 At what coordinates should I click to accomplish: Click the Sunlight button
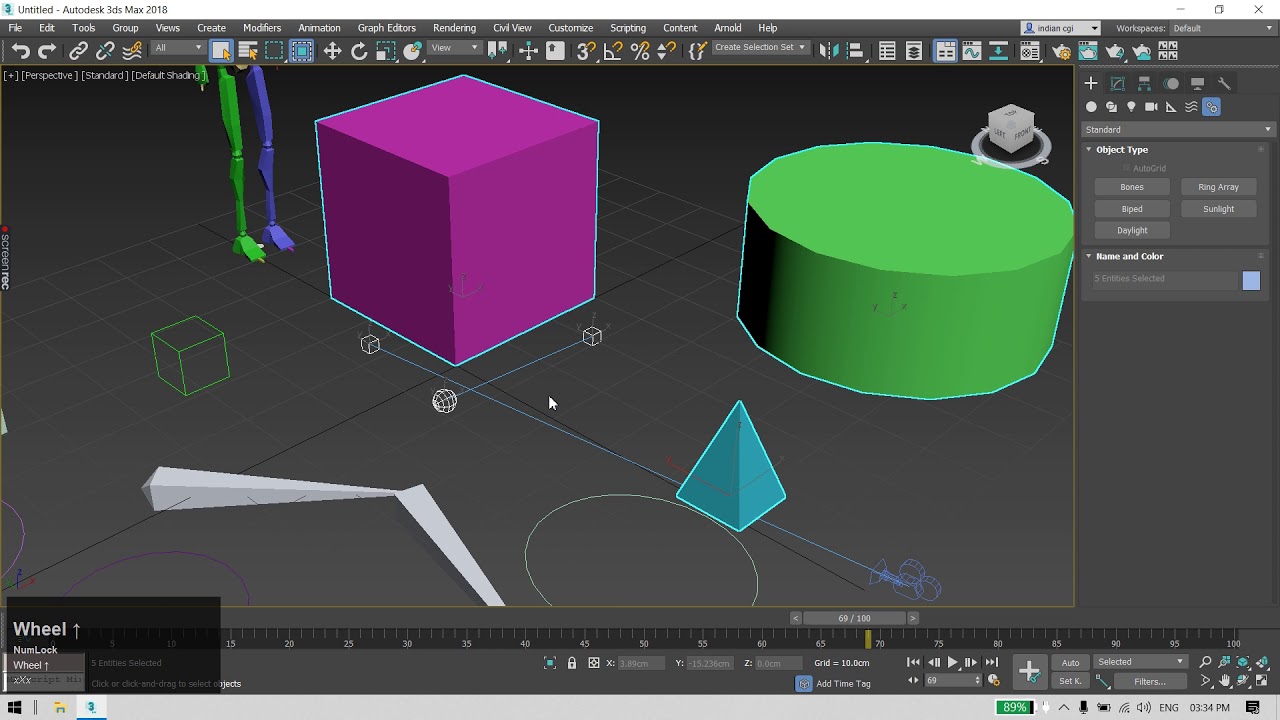(1218, 209)
